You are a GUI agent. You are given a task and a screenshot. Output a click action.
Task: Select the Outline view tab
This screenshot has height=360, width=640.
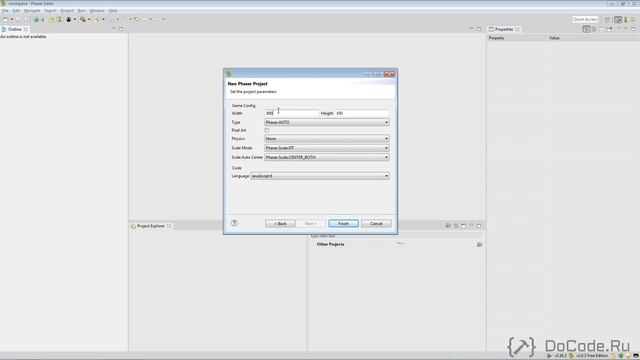tap(14, 29)
